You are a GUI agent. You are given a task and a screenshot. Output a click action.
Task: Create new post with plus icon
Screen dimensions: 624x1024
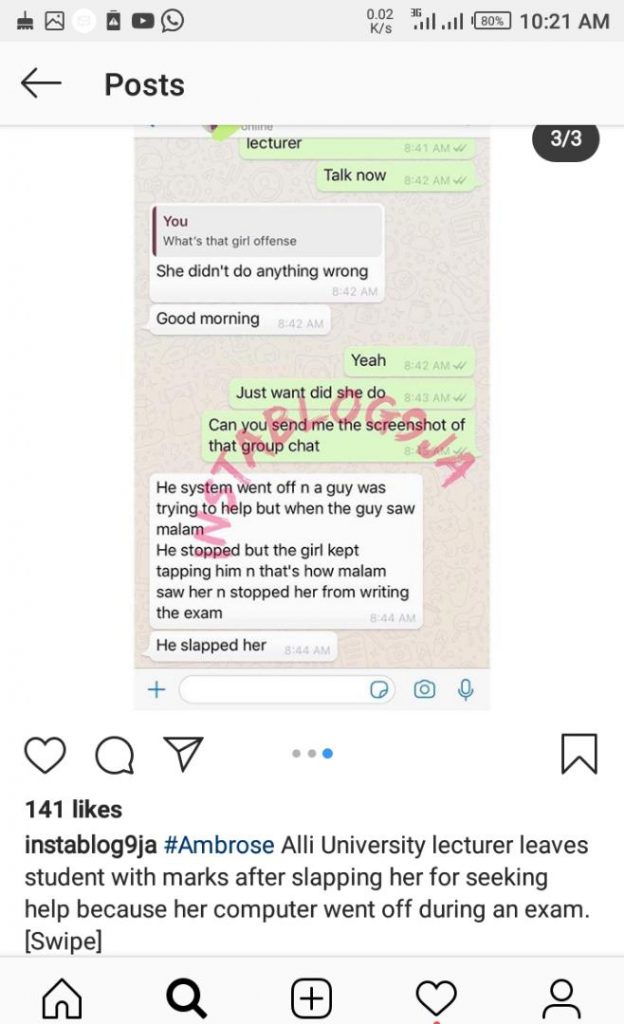coord(311,998)
